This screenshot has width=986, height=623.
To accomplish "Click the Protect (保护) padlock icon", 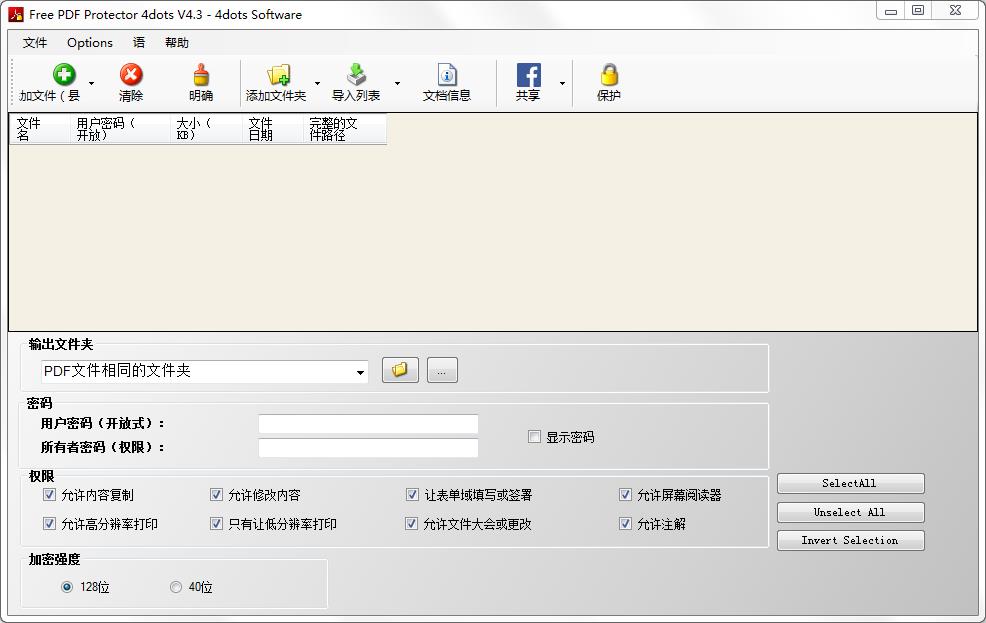I will 609,75.
